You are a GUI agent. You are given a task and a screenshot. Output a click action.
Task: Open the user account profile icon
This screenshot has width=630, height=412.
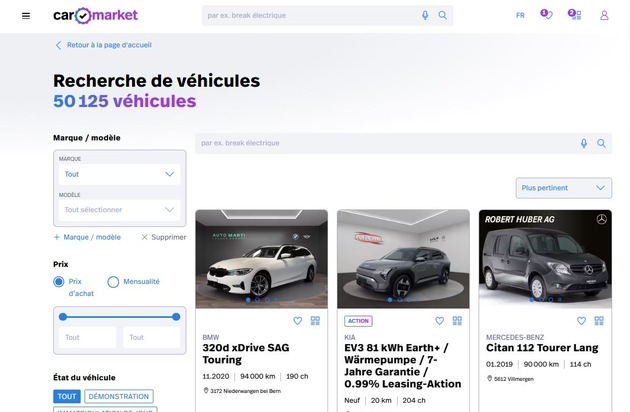coord(604,15)
